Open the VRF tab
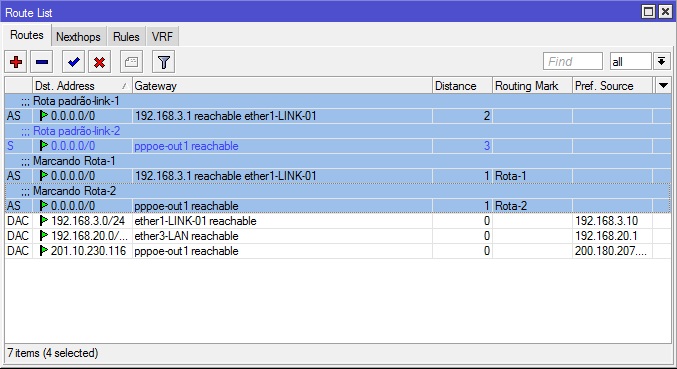This screenshot has height=369, width=677. [x=162, y=37]
